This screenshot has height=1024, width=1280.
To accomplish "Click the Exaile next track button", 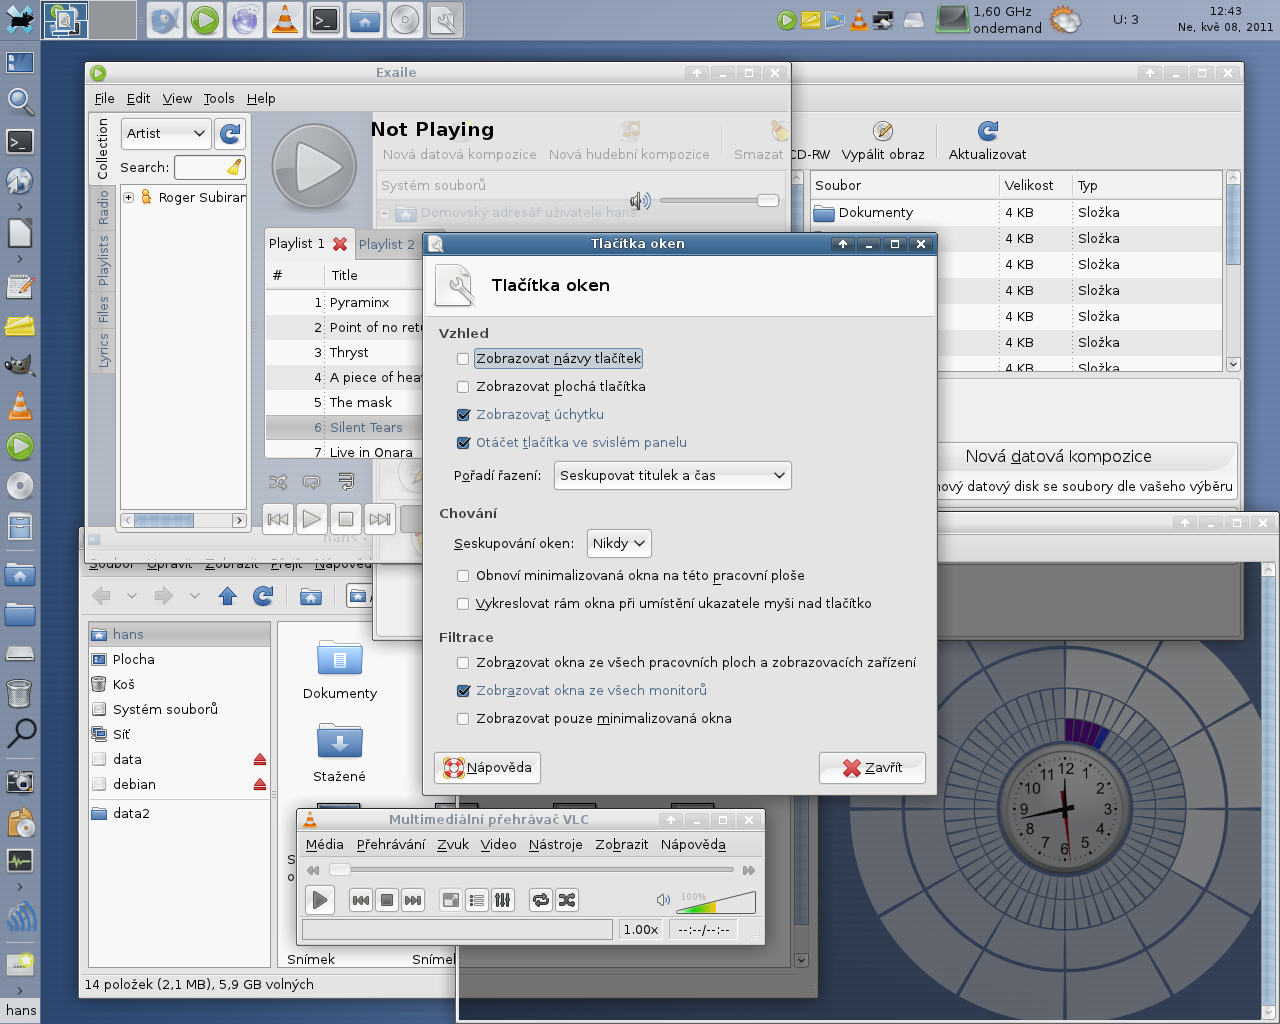I will pyautogui.click(x=379, y=519).
